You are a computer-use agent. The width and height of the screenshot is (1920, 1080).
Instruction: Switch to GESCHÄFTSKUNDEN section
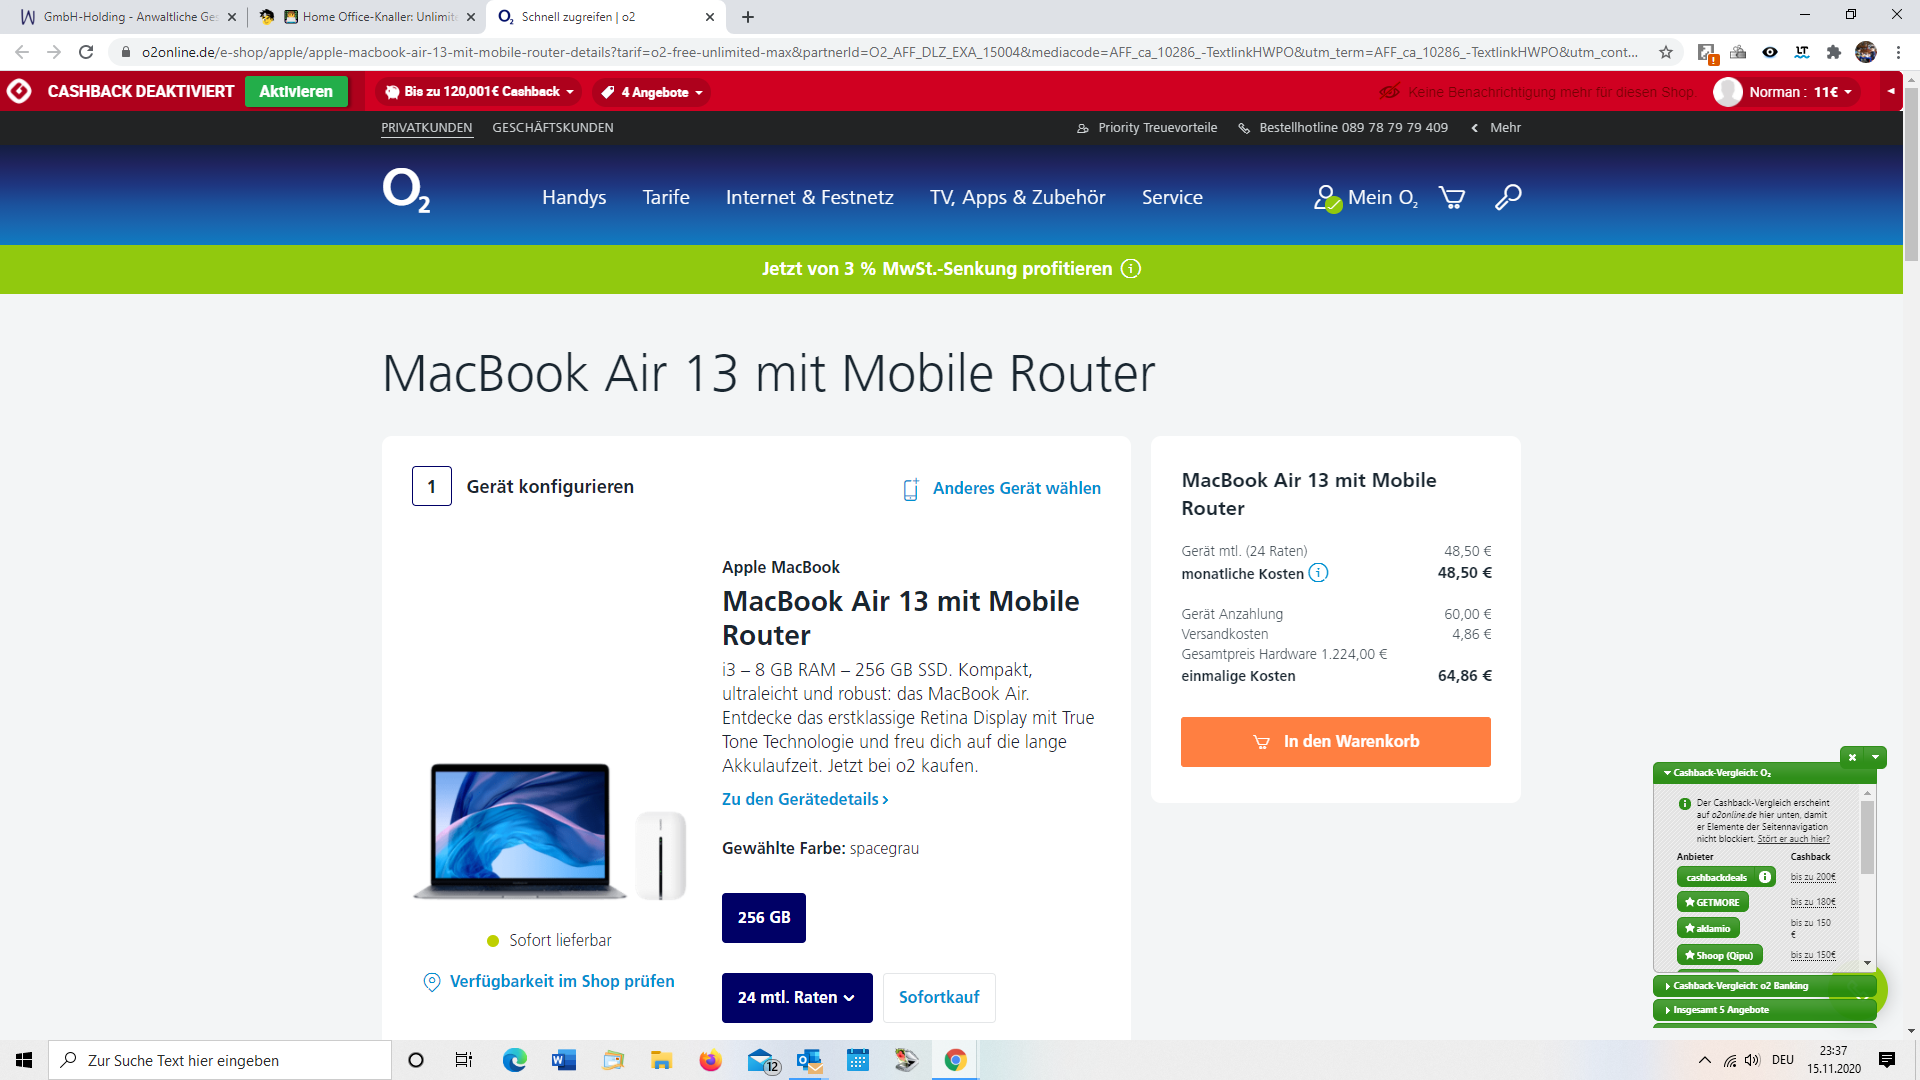coord(553,128)
